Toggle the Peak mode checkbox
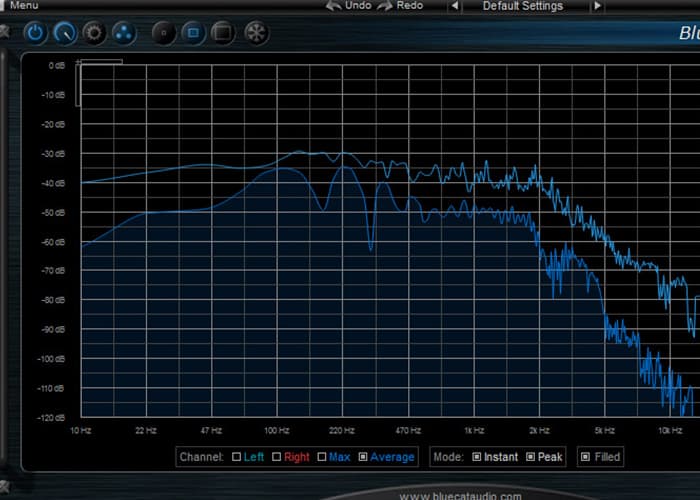The image size is (700, 500). click(530, 457)
